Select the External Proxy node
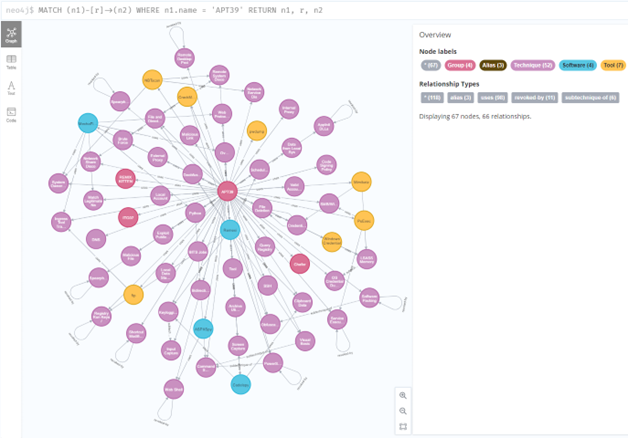This screenshot has height=438, width=628. (x=157, y=157)
